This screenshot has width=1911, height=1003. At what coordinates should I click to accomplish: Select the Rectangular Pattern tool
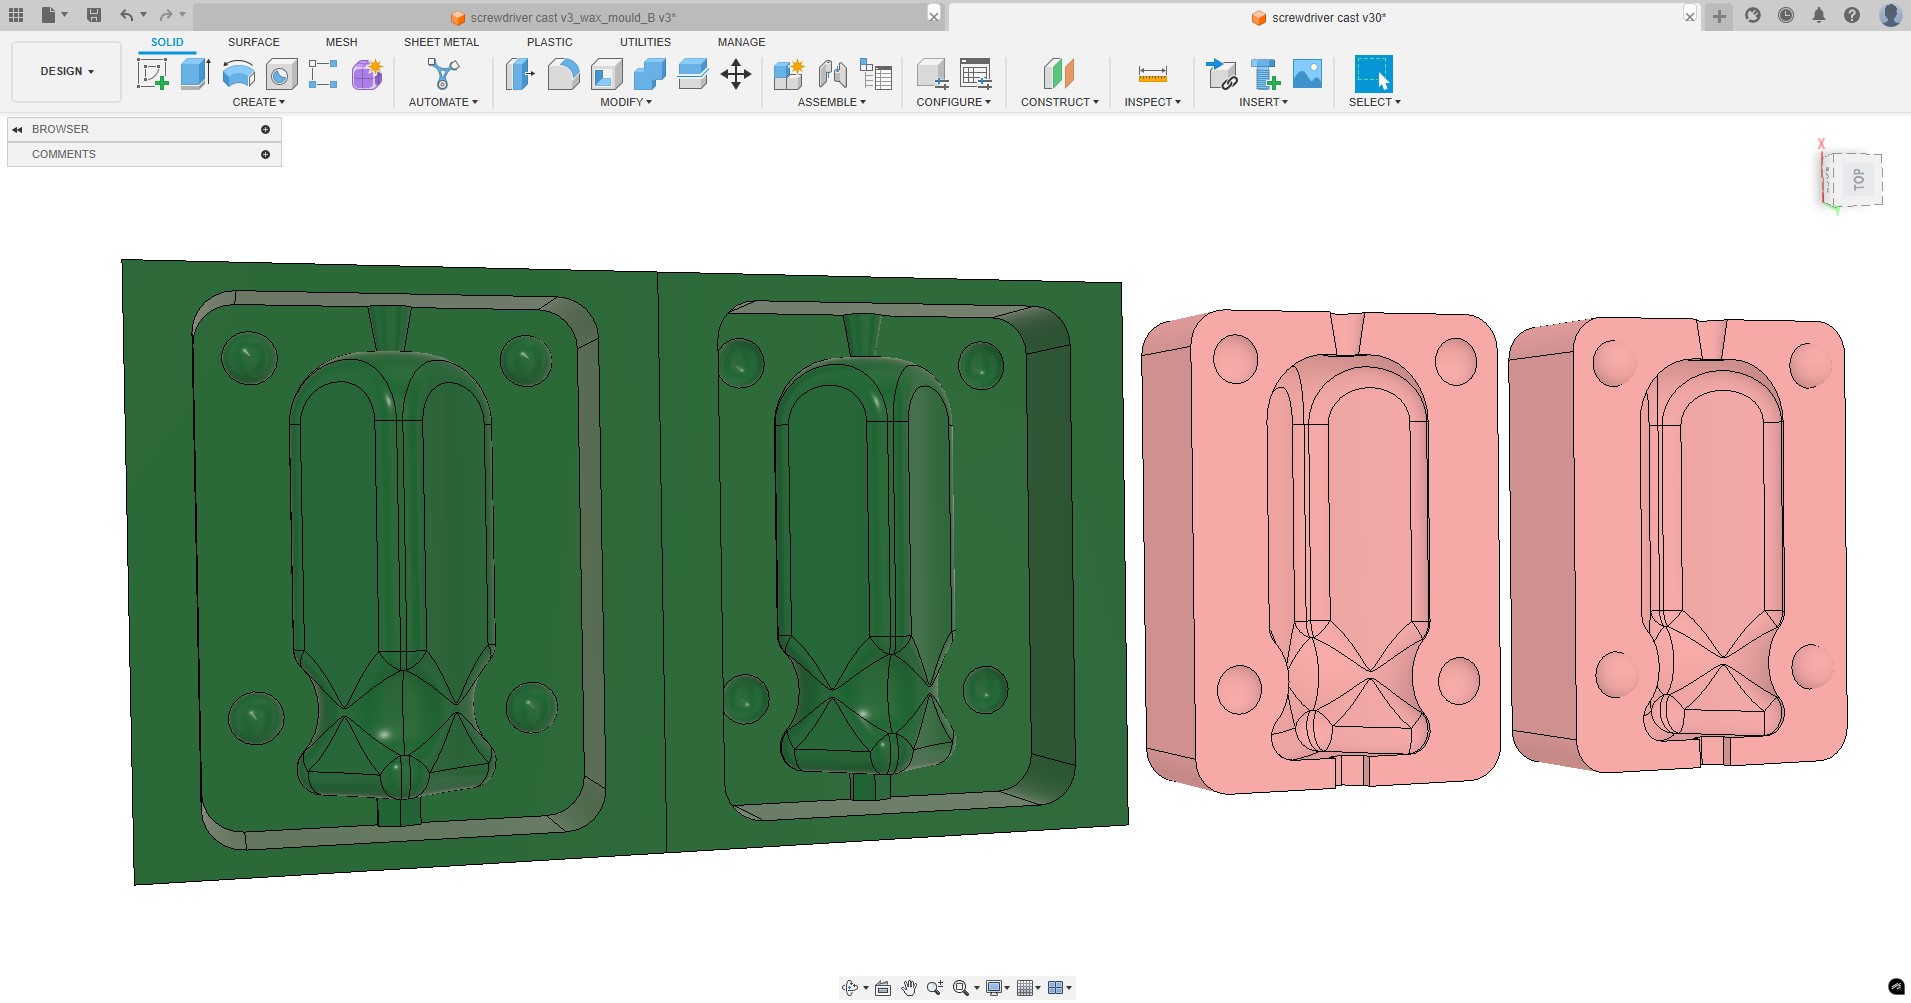(323, 74)
